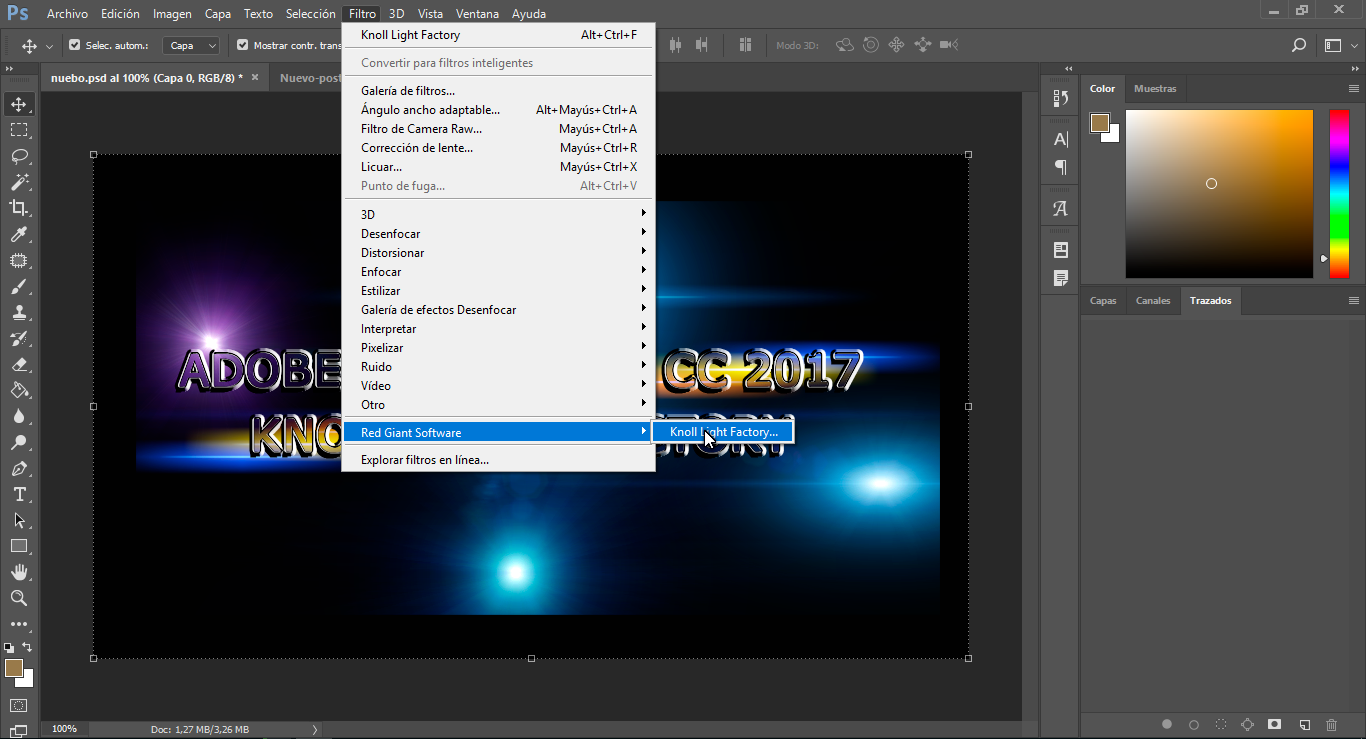
Task: Select the Hand tool
Action: pos(19,572)
